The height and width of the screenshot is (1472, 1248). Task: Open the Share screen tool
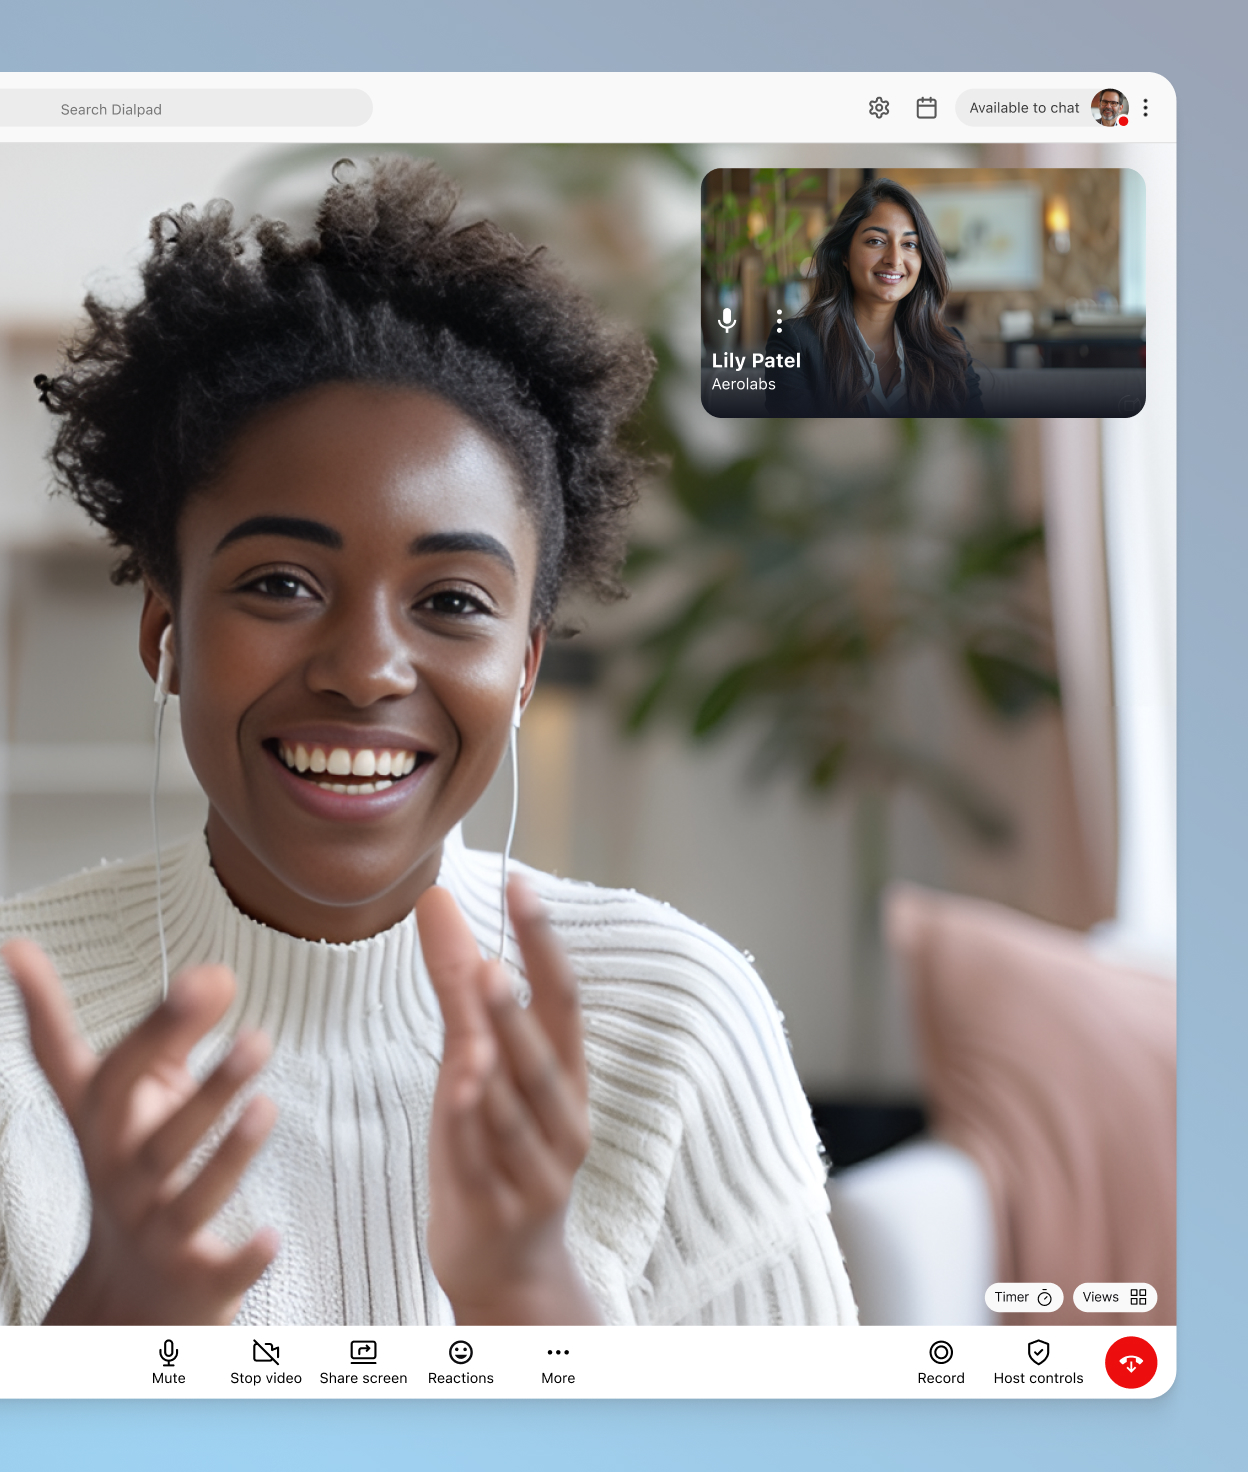362,1361
